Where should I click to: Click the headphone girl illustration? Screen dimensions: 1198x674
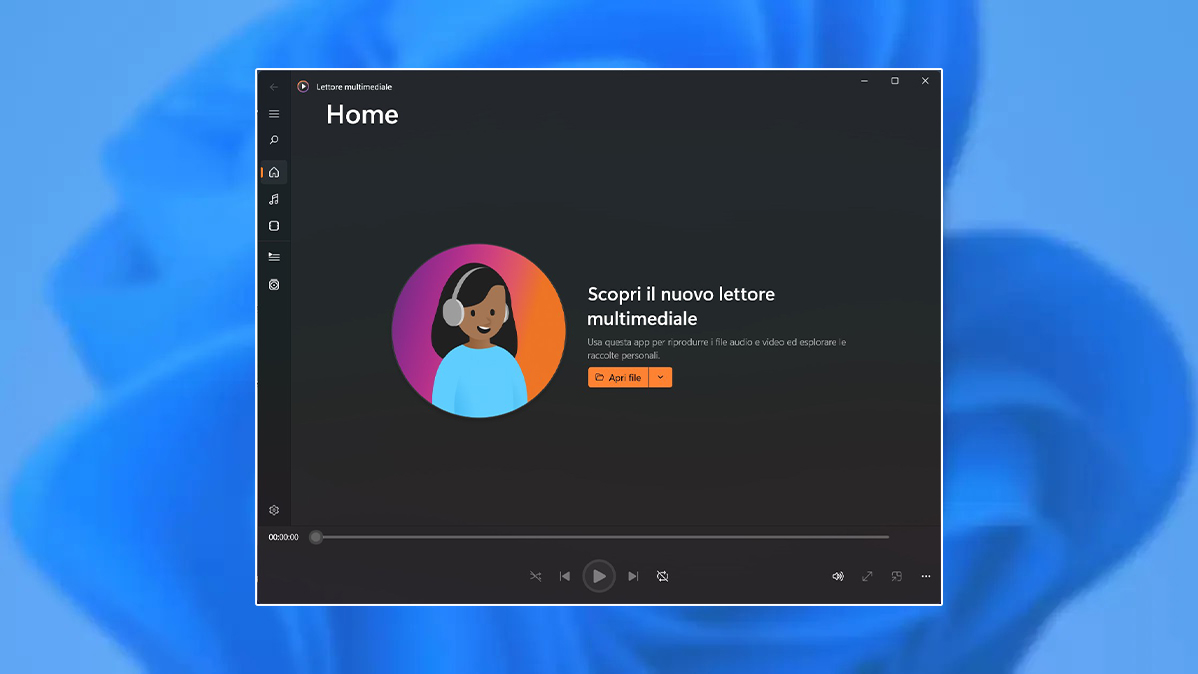[x=478, y=331]
